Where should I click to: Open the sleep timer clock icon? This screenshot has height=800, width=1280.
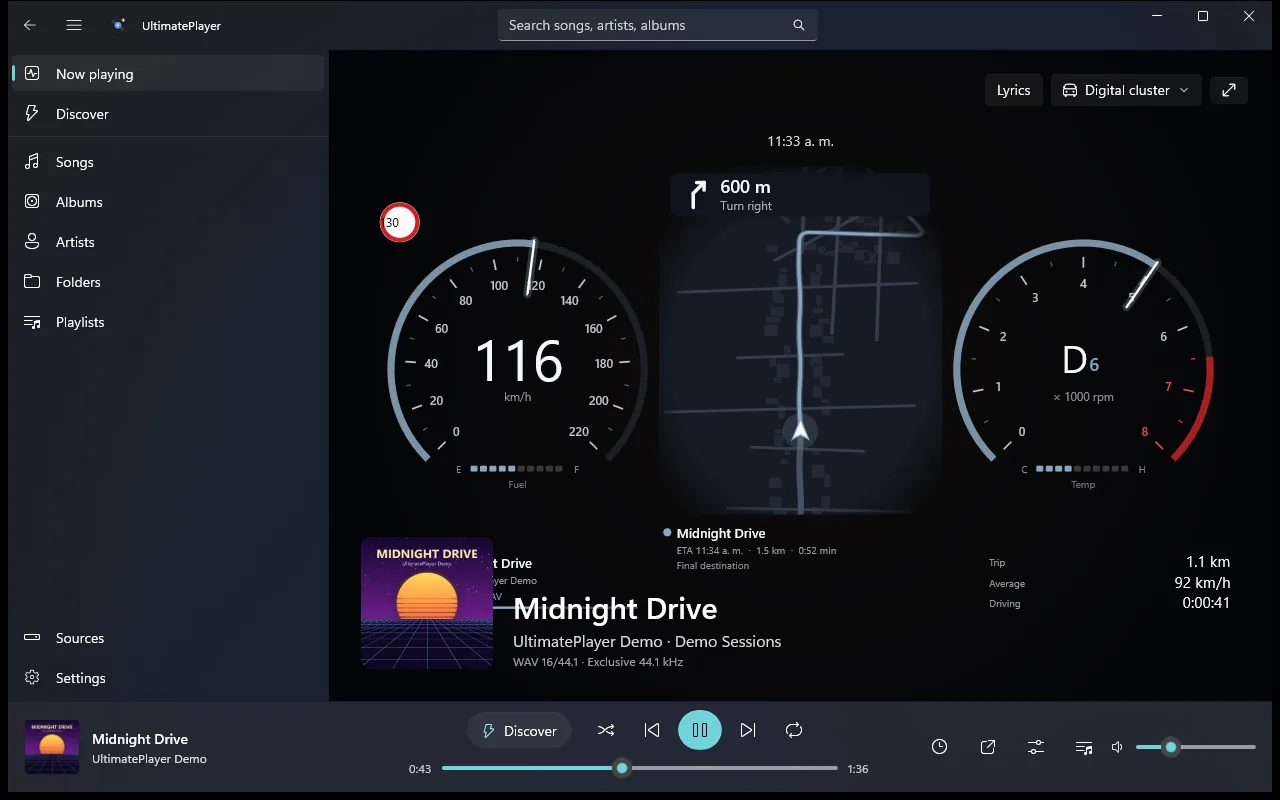coord(940,747)
